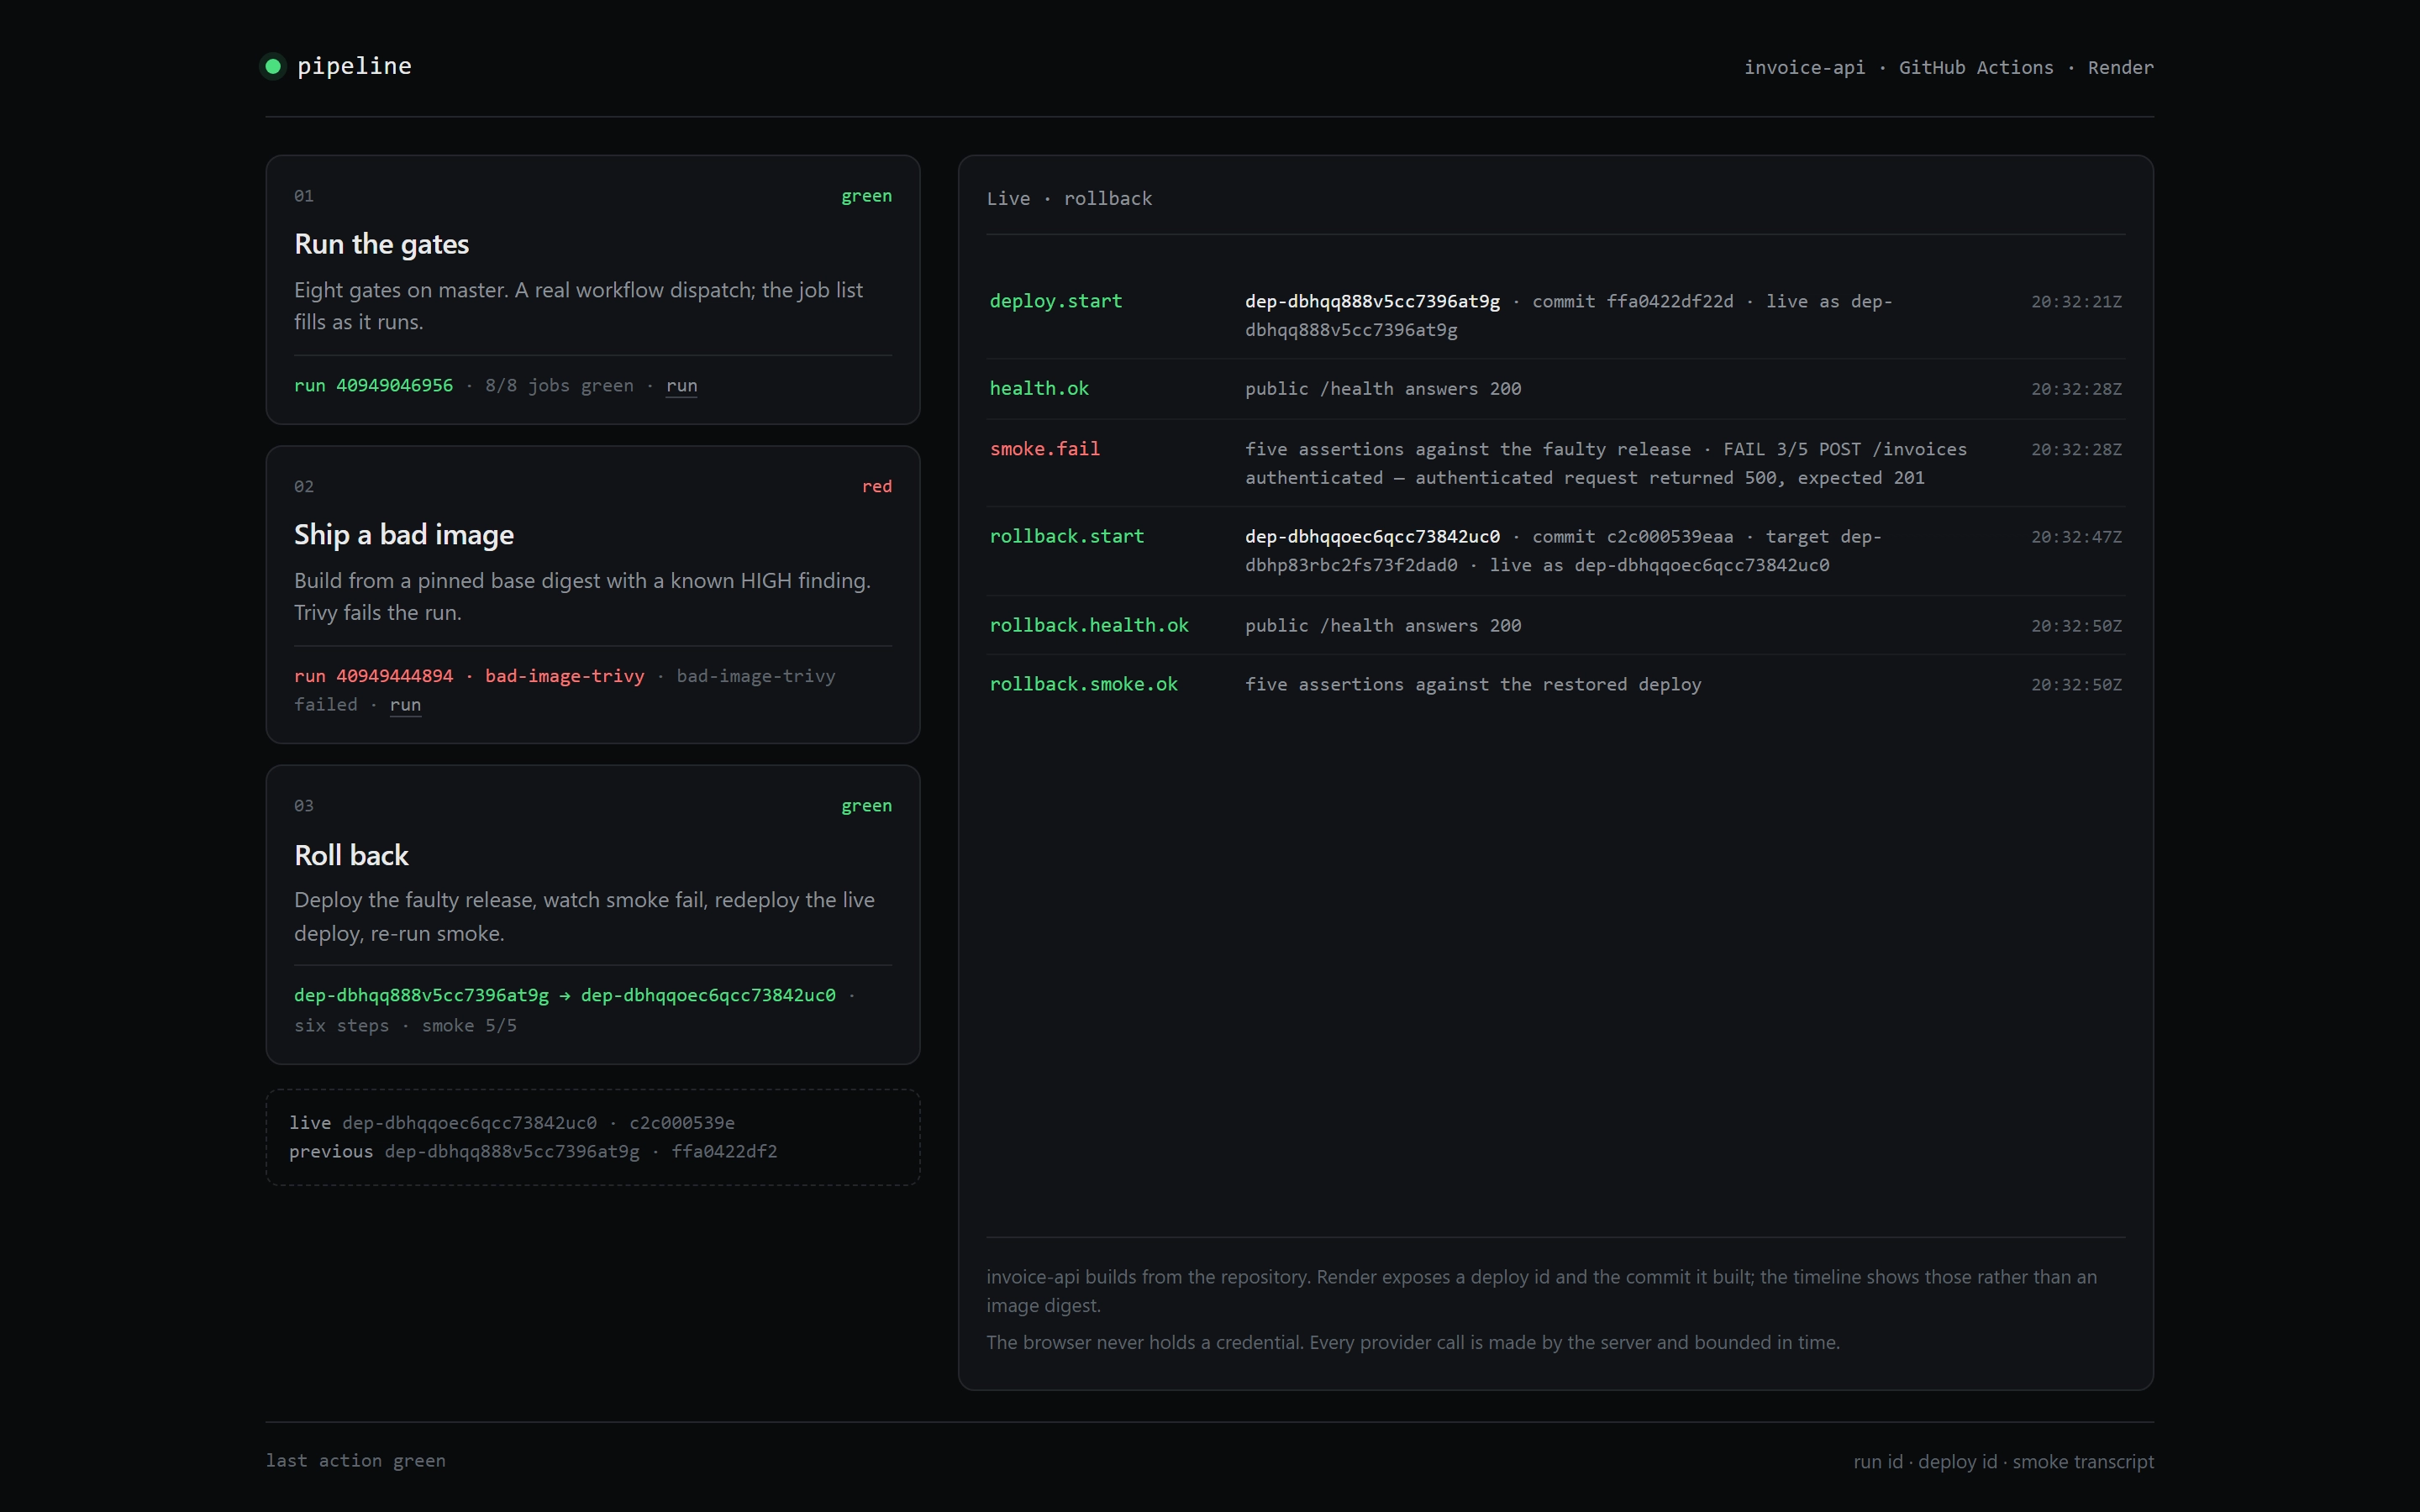Image resolution: width=2420 pixels, height=1512 pixels.
Task: Click the six steps · smoke 5/5 text
Action: click(405, 1026)
